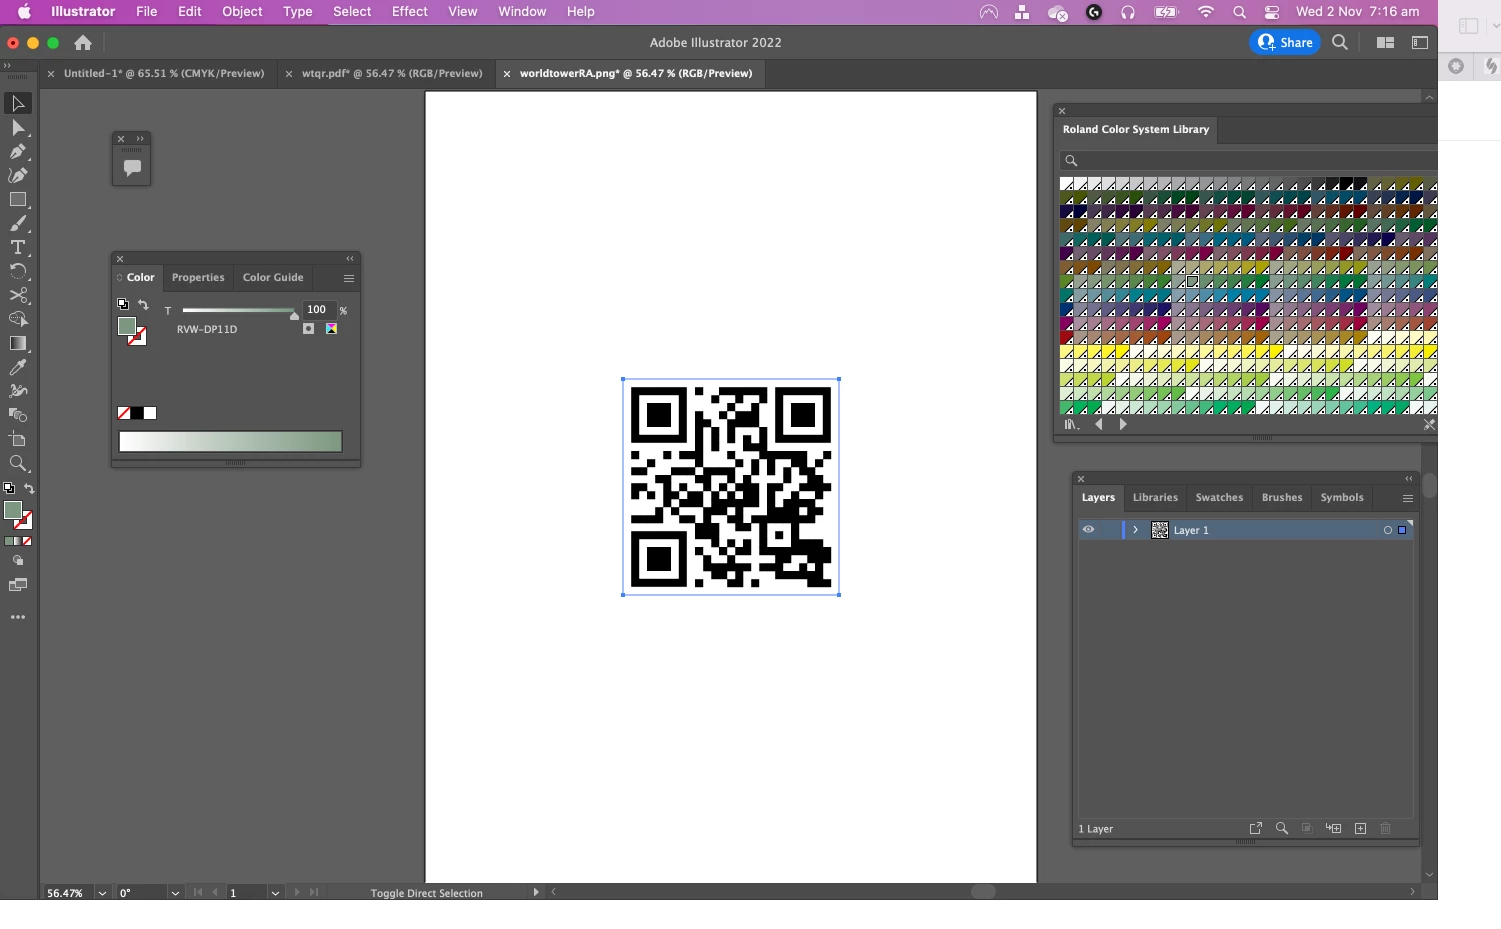Click the Draw mode icon in toolbar
The width and height of the screenshot is (1501, 929).
coord(17,561)
